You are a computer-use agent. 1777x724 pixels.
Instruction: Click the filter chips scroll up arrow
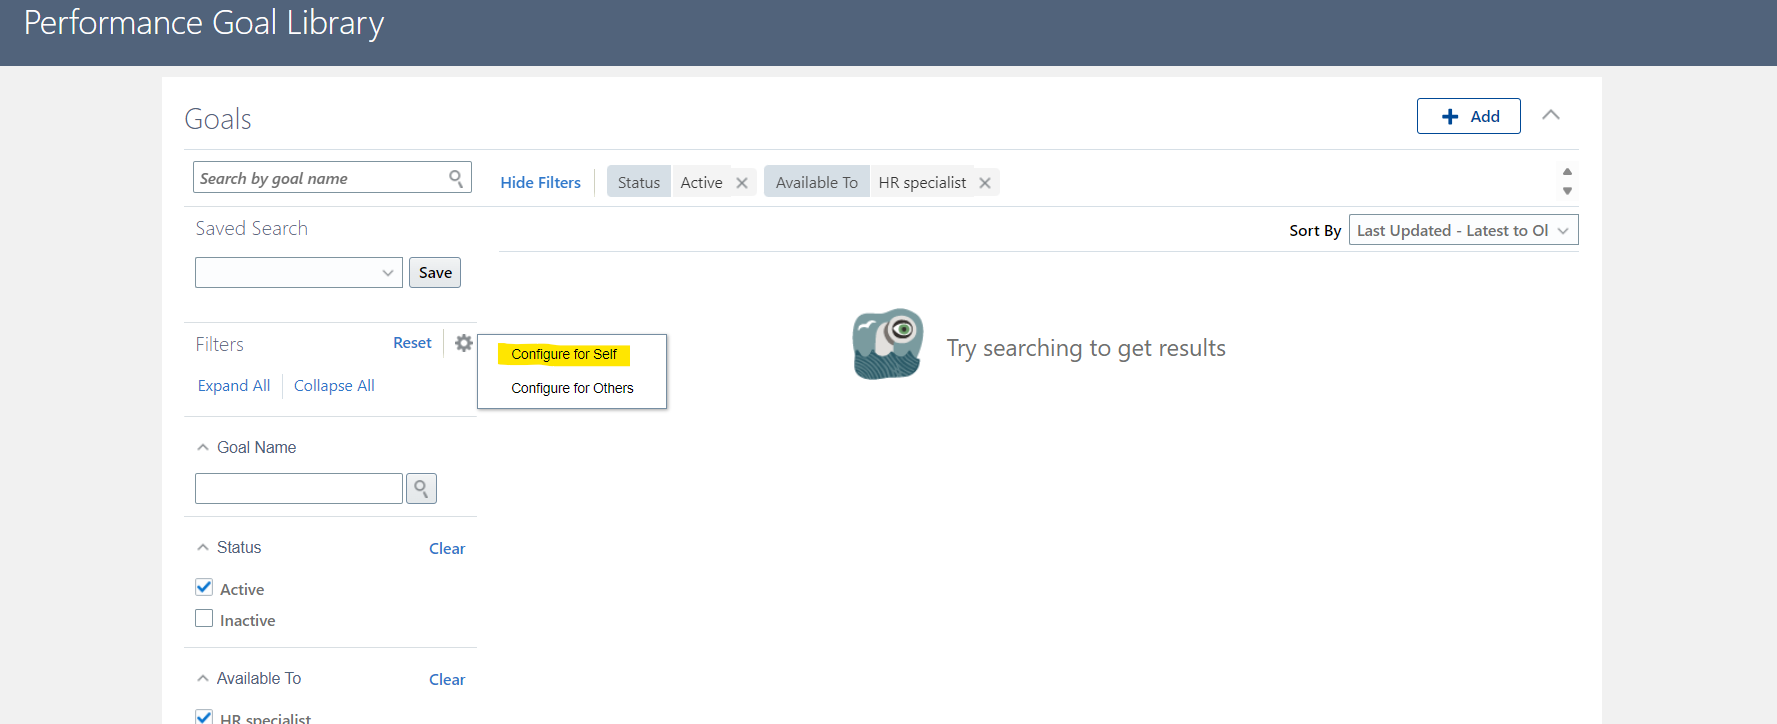point(1567,171)
